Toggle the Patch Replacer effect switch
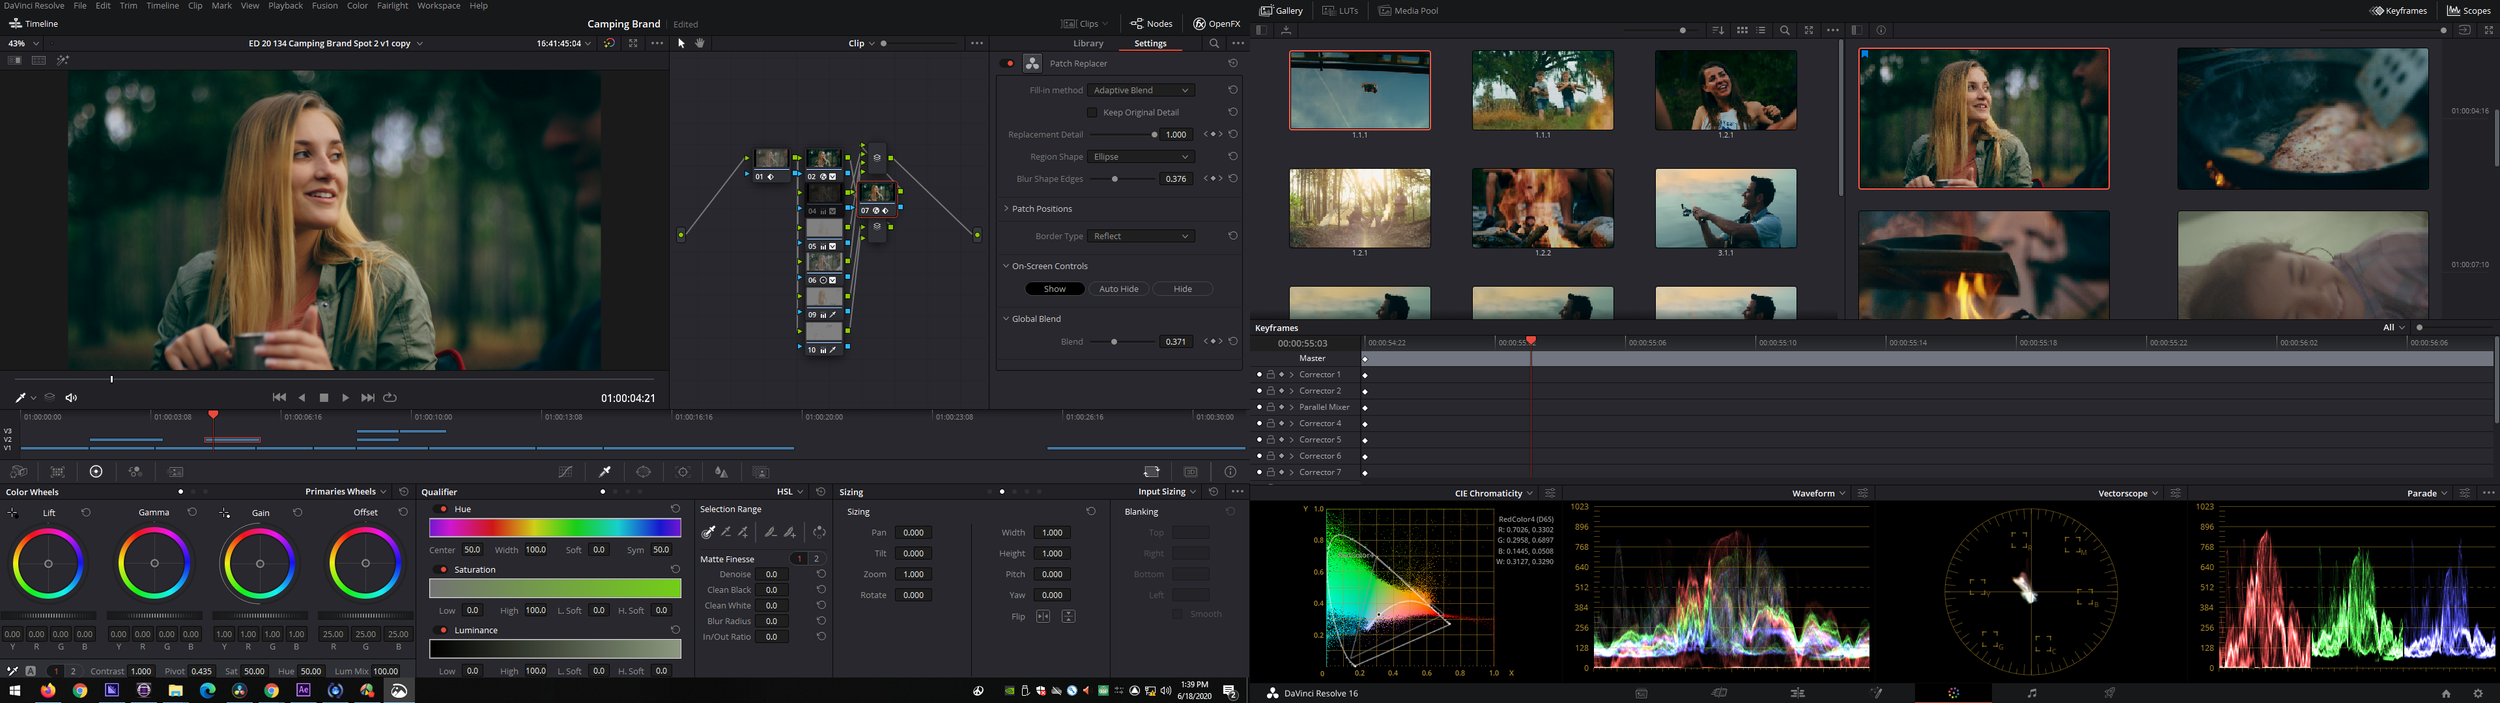Viewport: 2500px width, 703px height. coord(1008,63)
